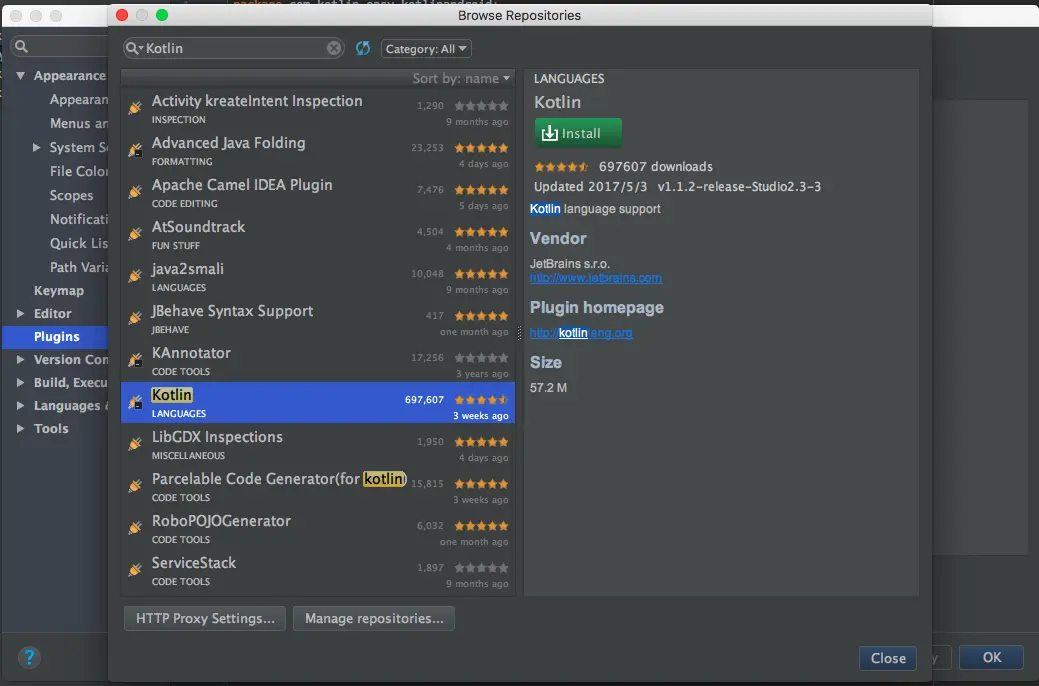Expand the Languages tree node
Image resolution: width=1039 pixels, height=686 pixels.
[21, 406]
